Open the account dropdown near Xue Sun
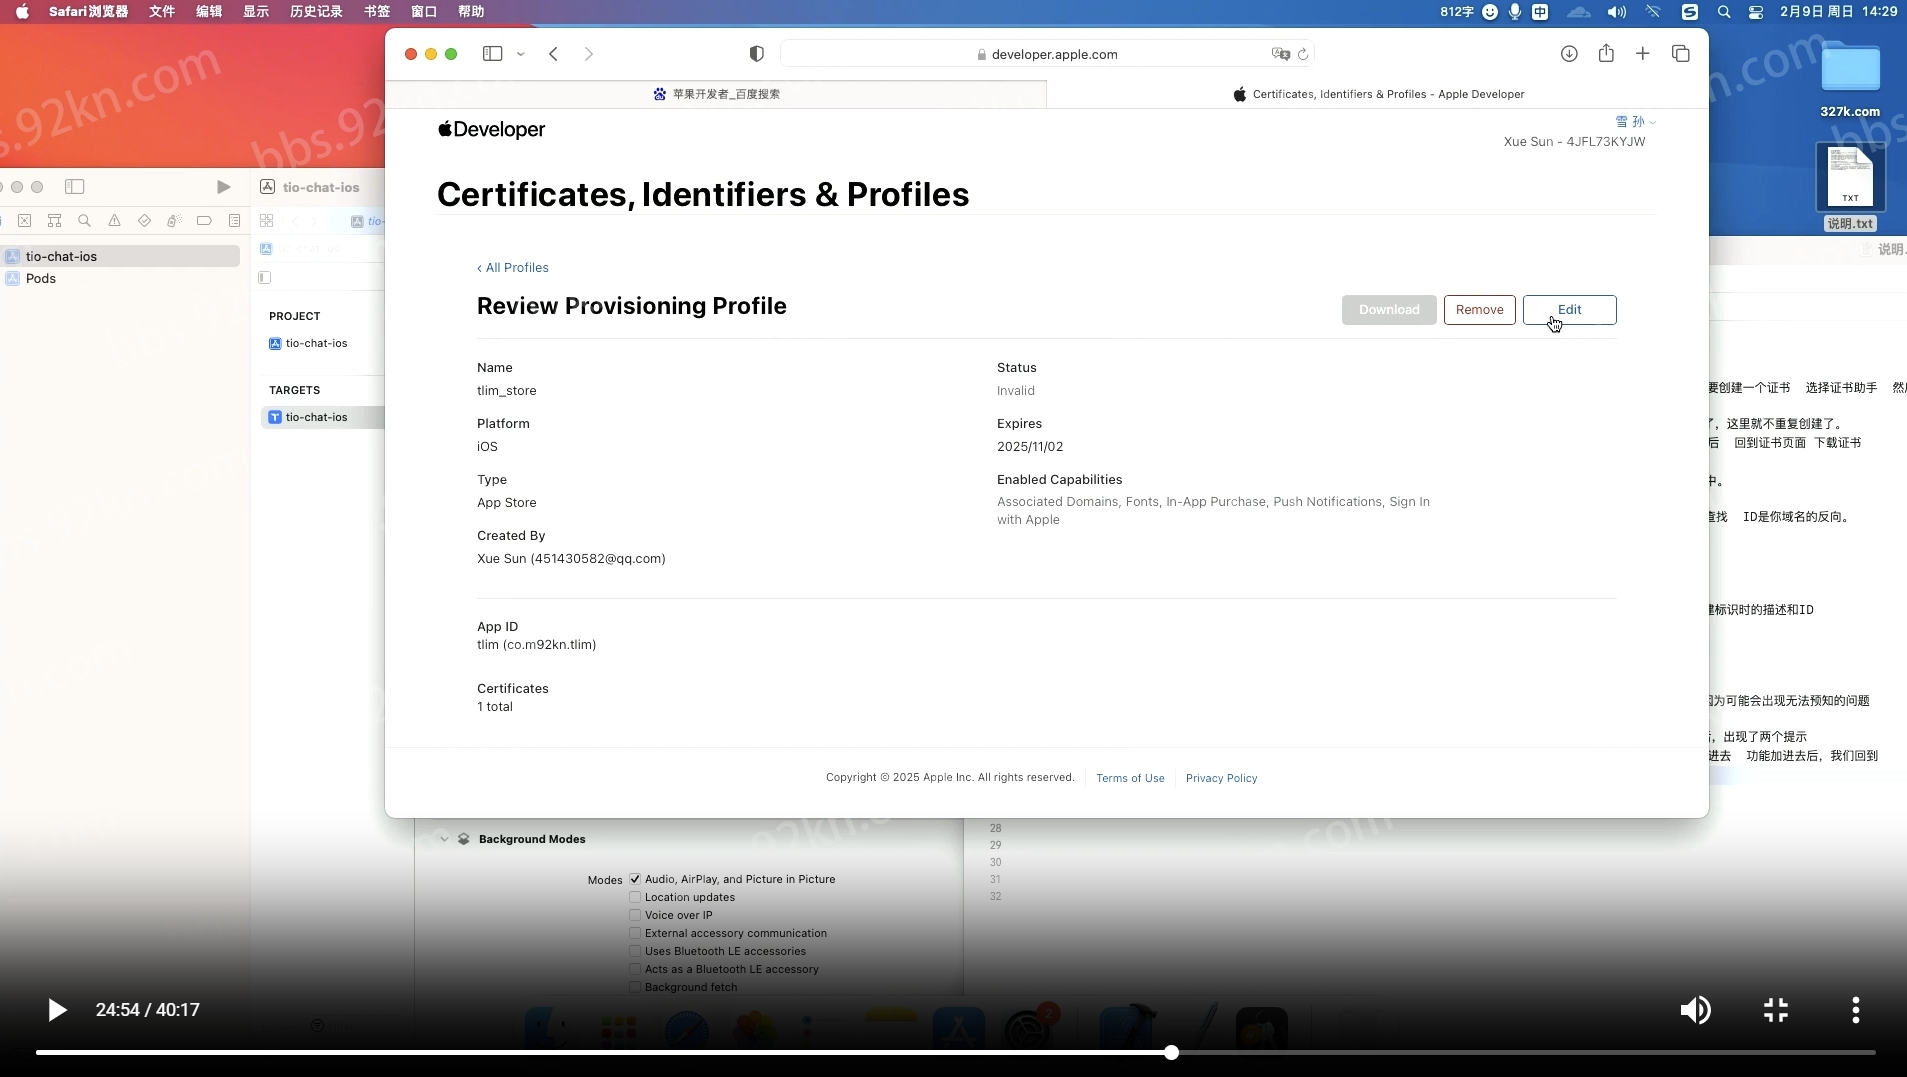 click(1636, 122)
